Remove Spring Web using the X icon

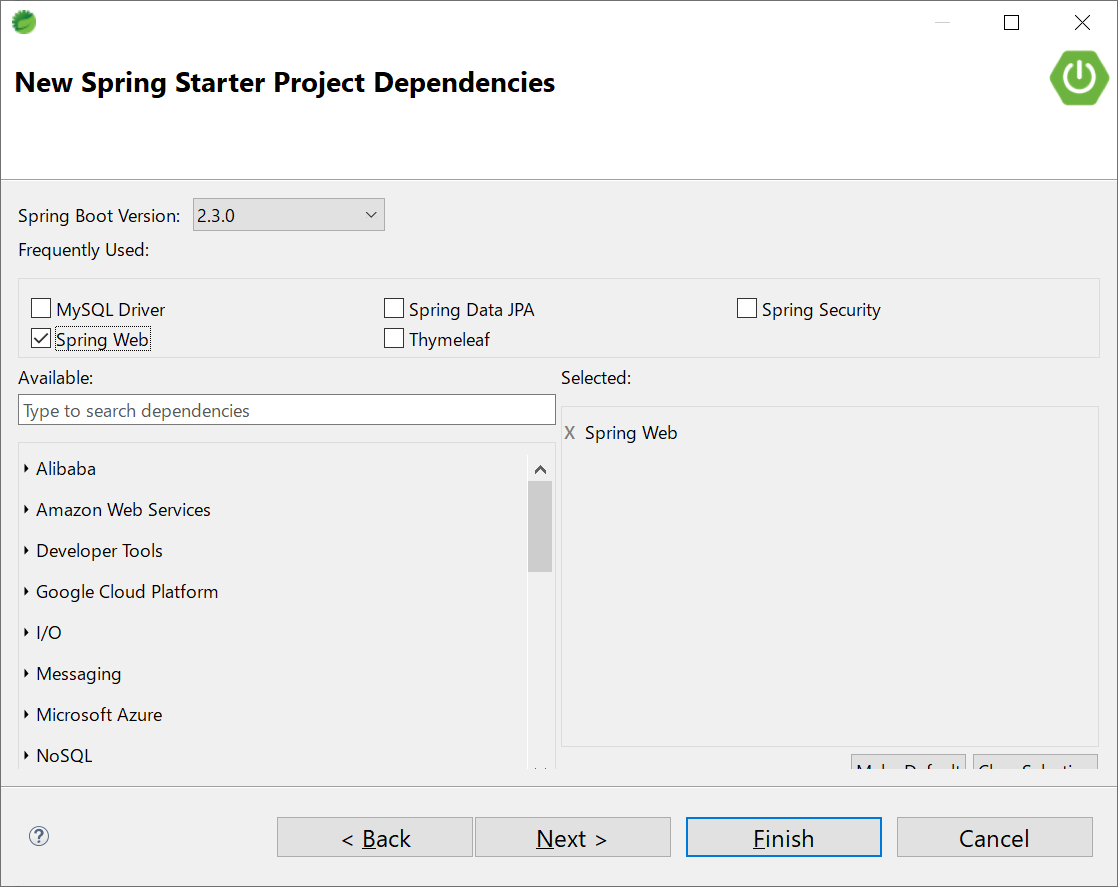tap(570, 433)
